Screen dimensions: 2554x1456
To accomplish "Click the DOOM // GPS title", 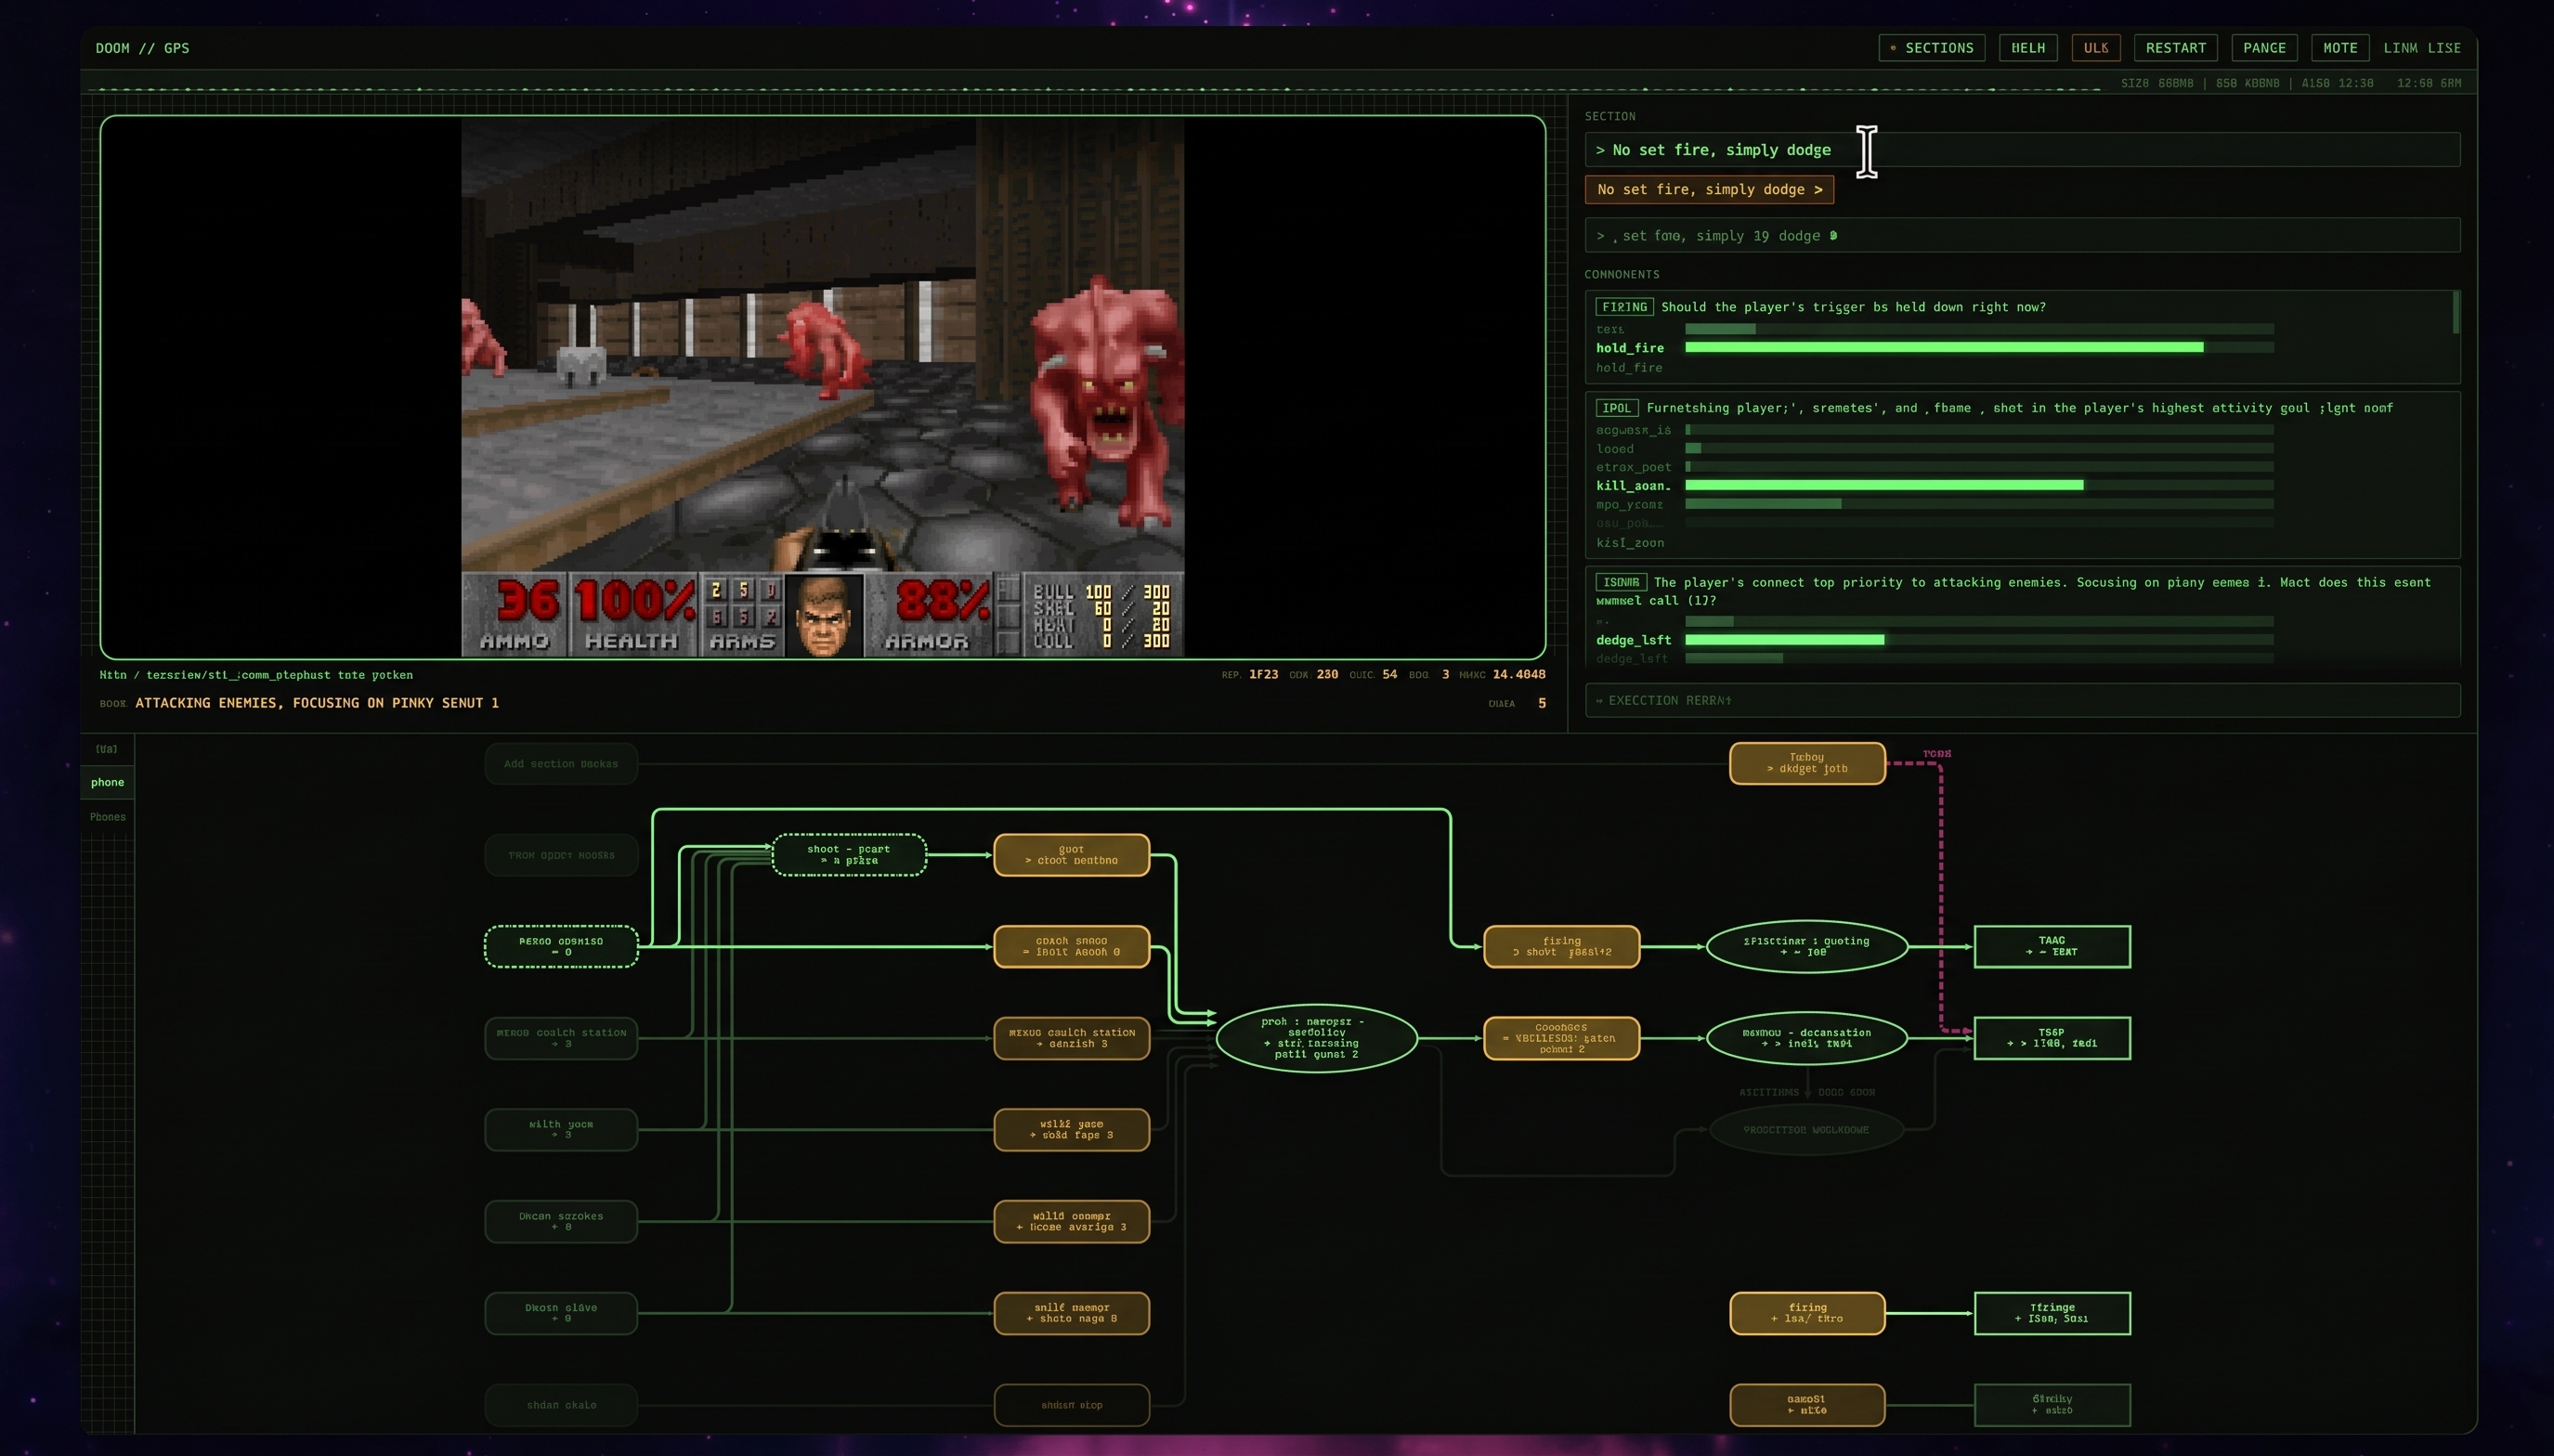I will [142, 48].
